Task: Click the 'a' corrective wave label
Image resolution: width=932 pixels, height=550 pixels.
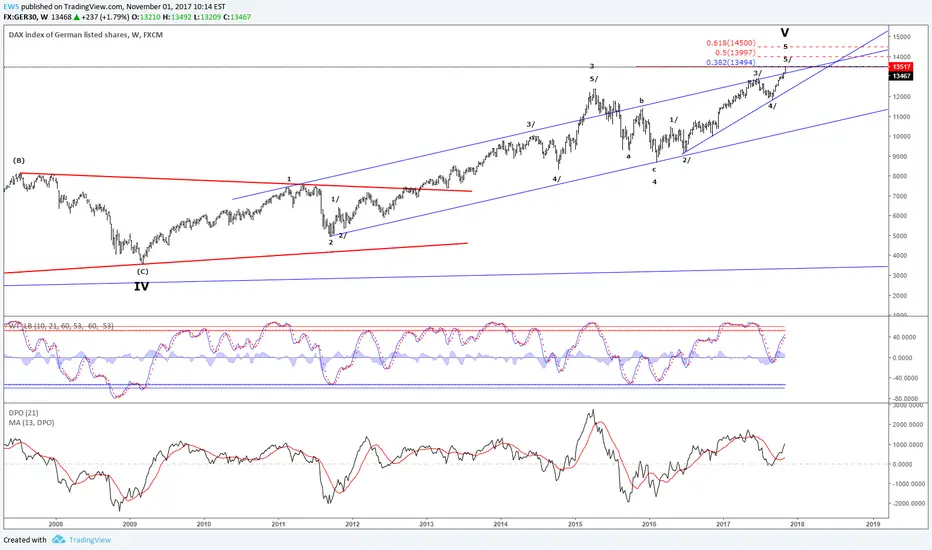Action: click(628, 156)
